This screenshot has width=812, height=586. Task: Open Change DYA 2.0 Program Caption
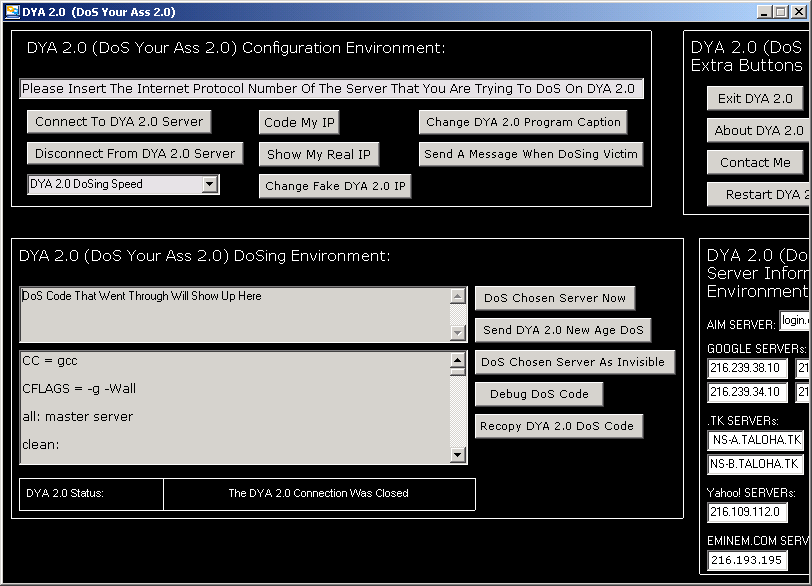point(523,122)
